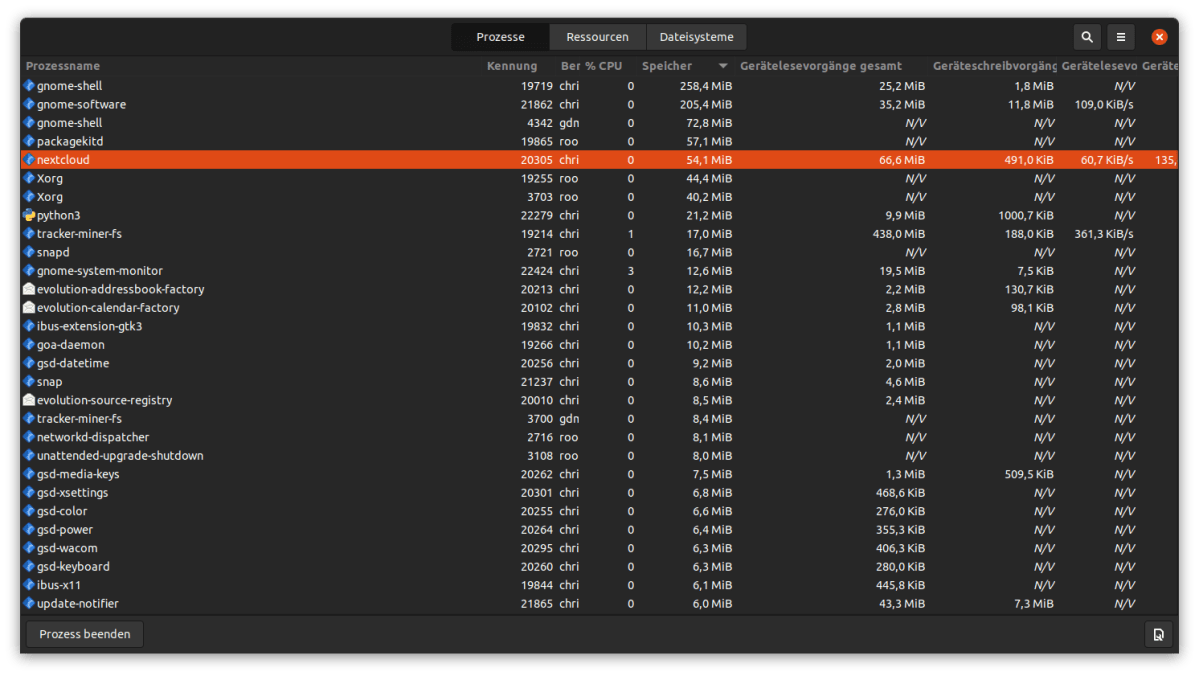The width and height of the screenshot is (1199, 676).
Task: Select tracker-miner-fs process with PID 3700
Action: point(600,419)
